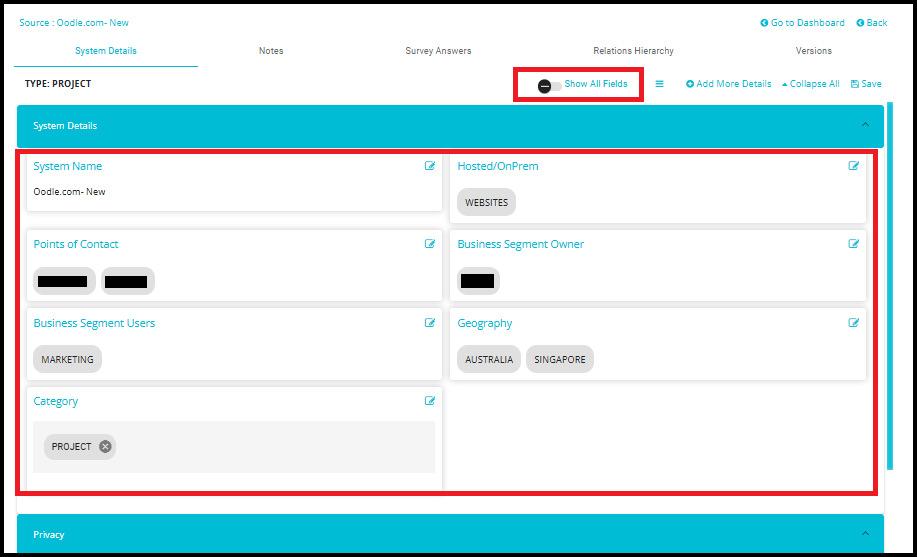Remove the PROJECT category tag
917x557 pixels.
coord(105,447)
